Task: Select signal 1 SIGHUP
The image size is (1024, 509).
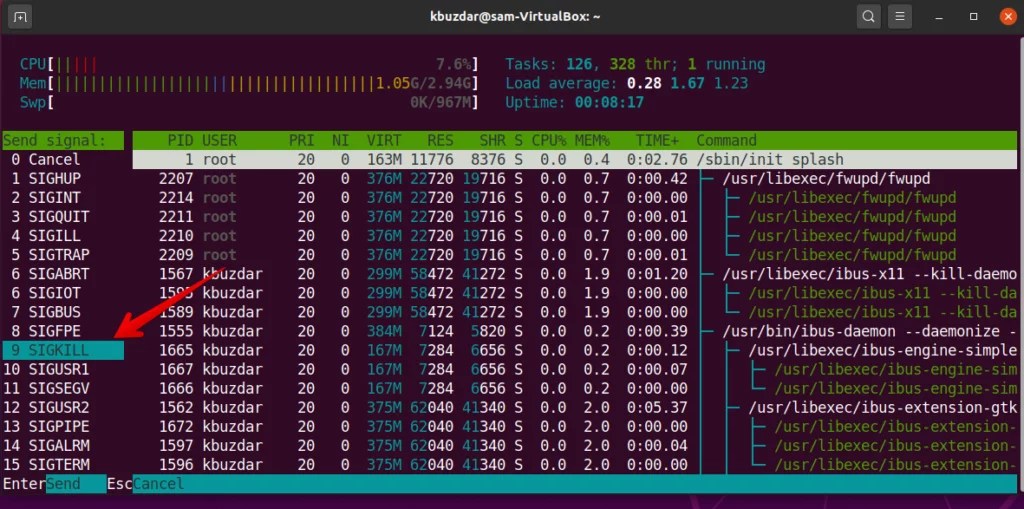Action: [63, 178]
